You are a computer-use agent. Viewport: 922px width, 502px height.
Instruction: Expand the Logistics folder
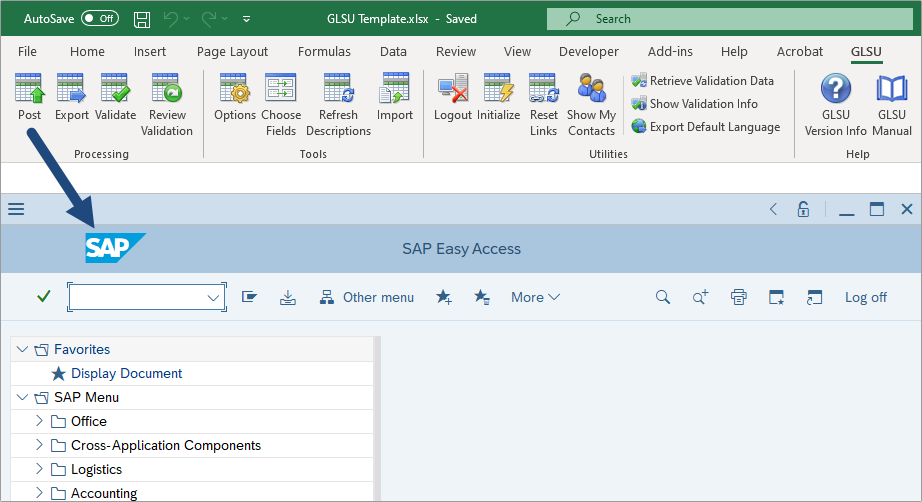(x=39, y=469)
